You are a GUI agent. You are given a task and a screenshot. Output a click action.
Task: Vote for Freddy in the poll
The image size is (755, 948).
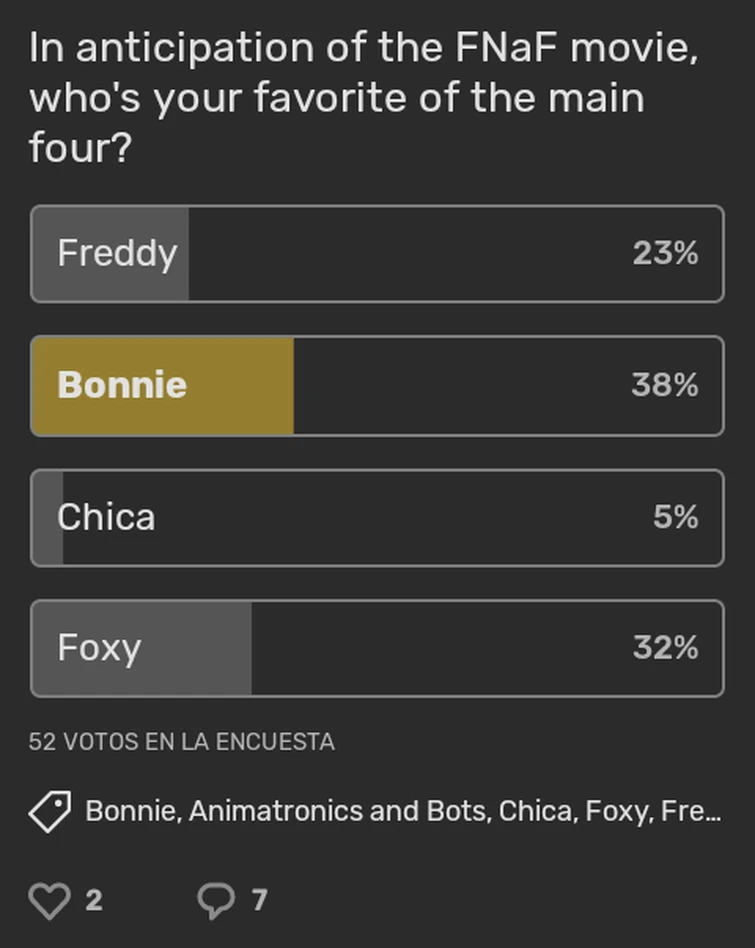click(x=117, y=253)
